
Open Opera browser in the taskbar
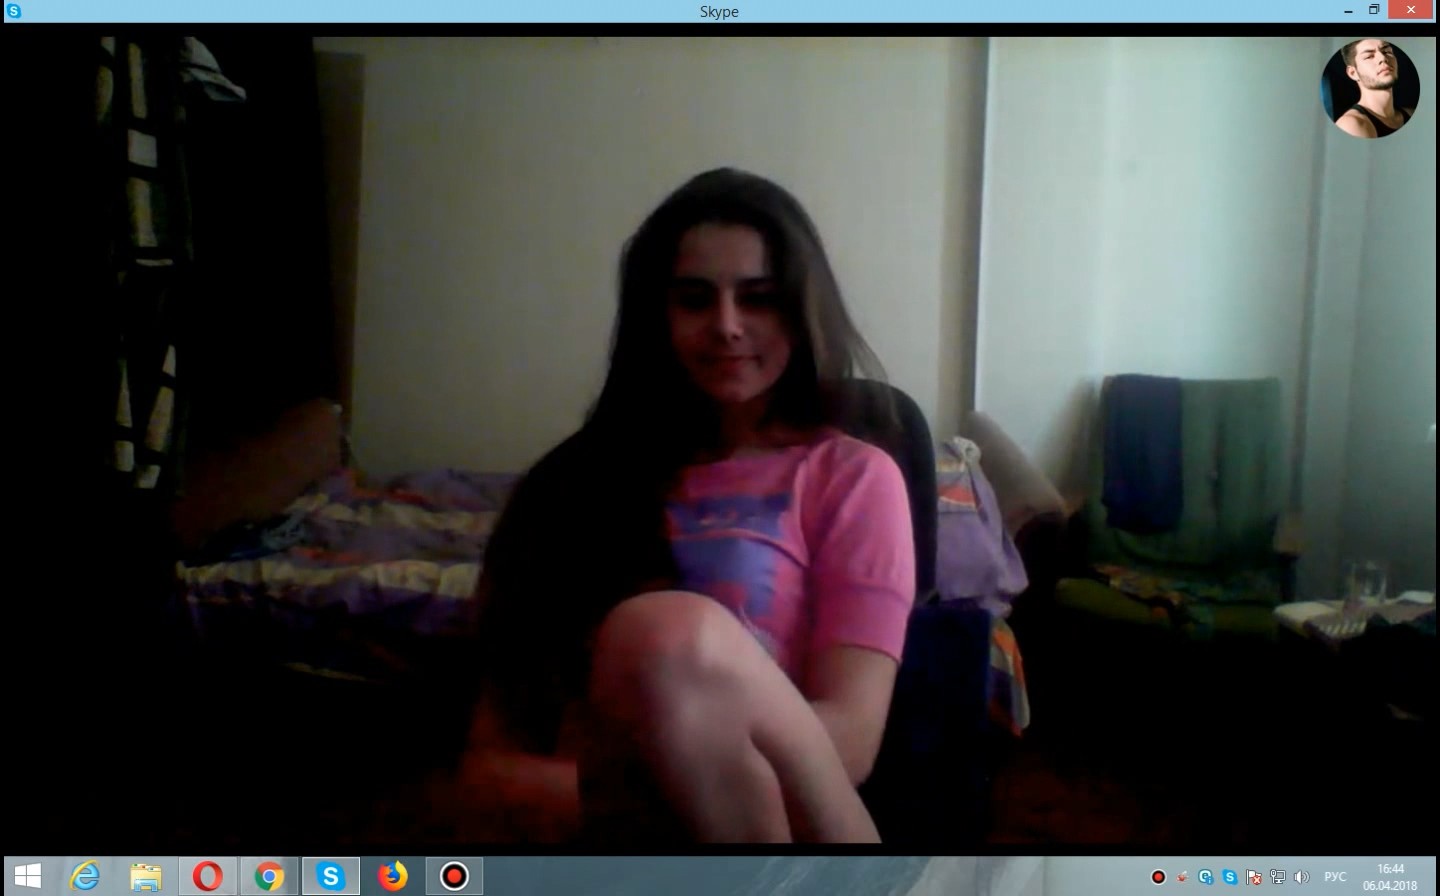[208, 877]
